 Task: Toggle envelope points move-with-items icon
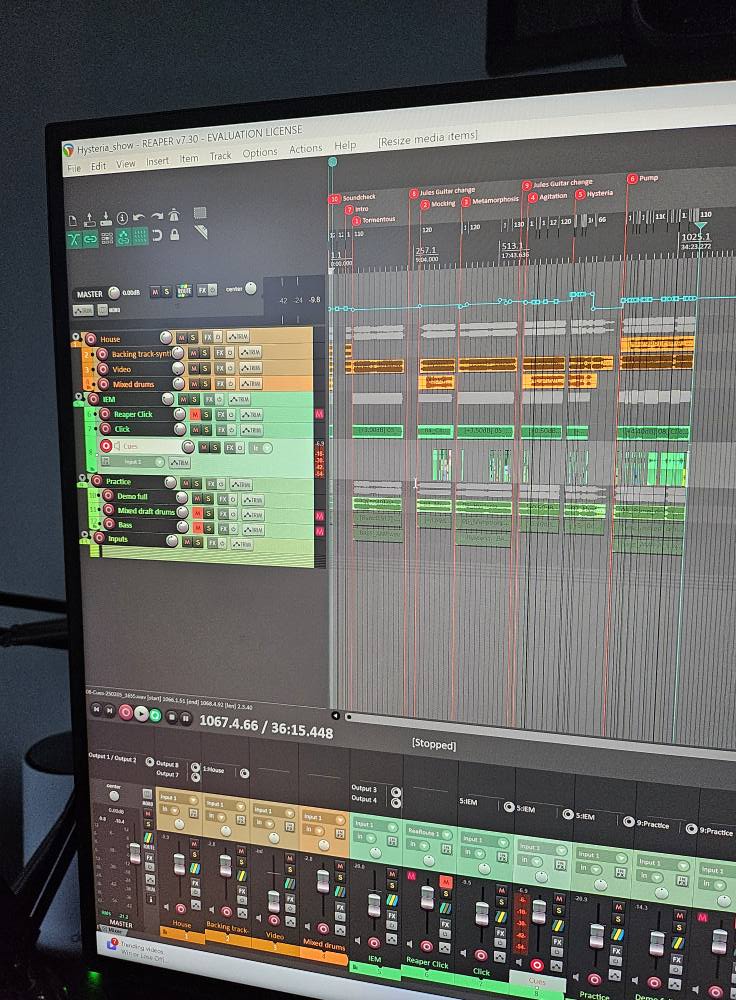pos(123,237)
